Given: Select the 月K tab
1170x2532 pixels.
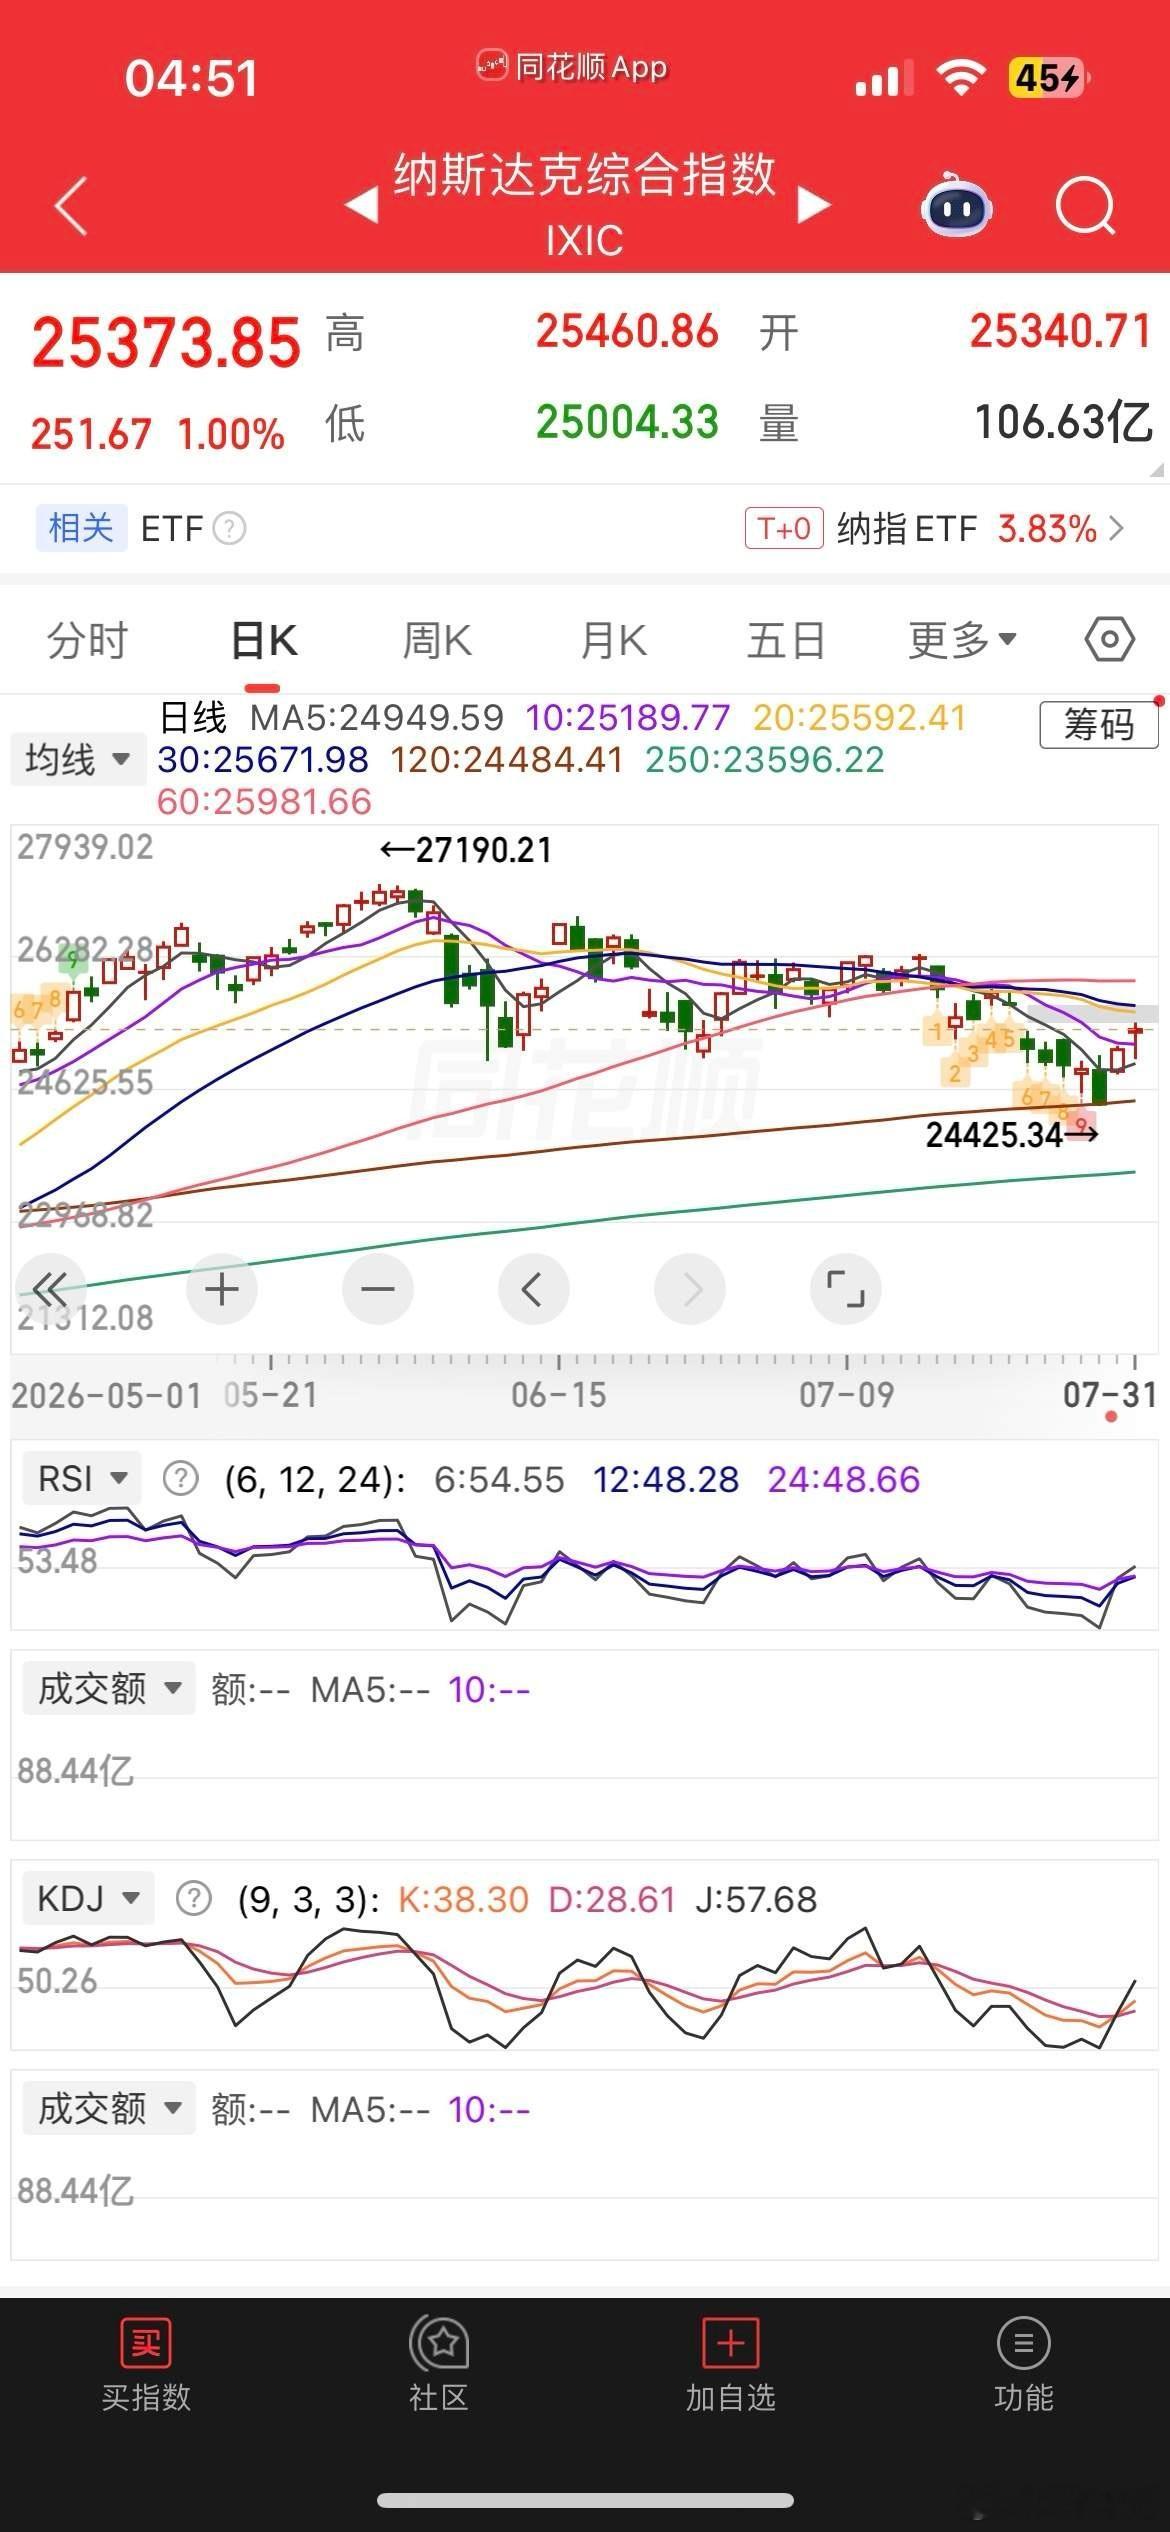Looking at the screenshot, I should (x=613, y=640).
